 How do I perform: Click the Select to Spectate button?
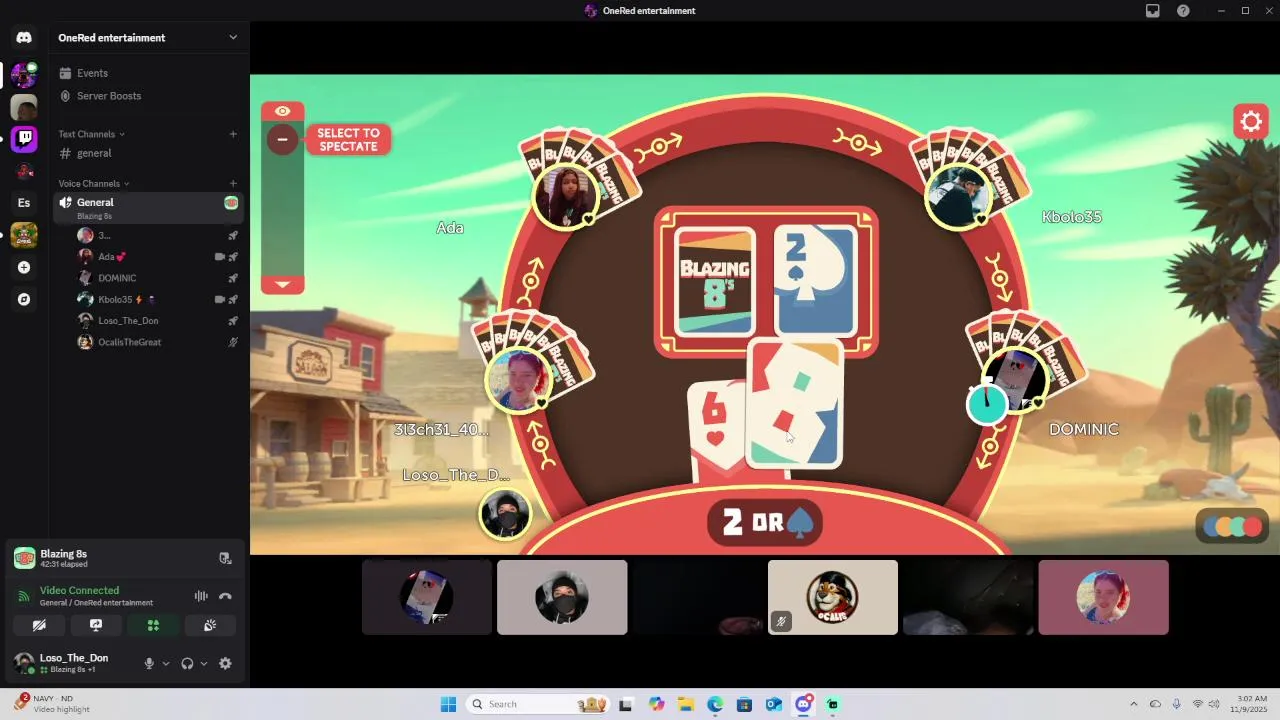coord(348,140)
